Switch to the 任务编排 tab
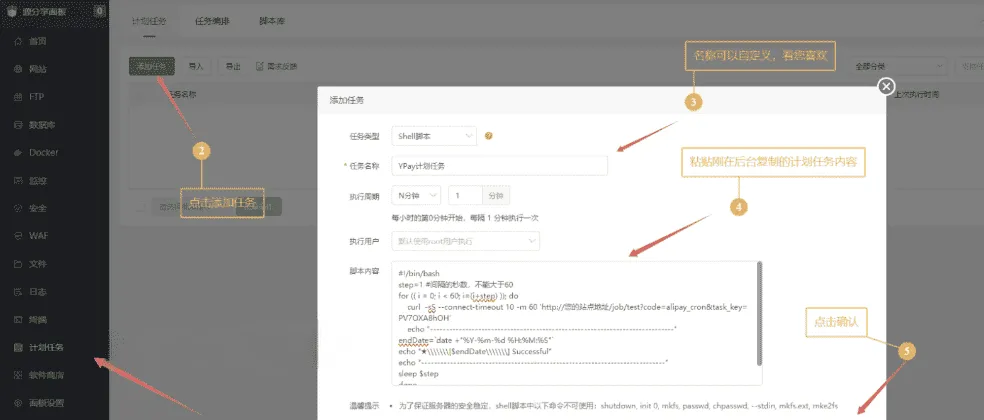 point(212,21)
